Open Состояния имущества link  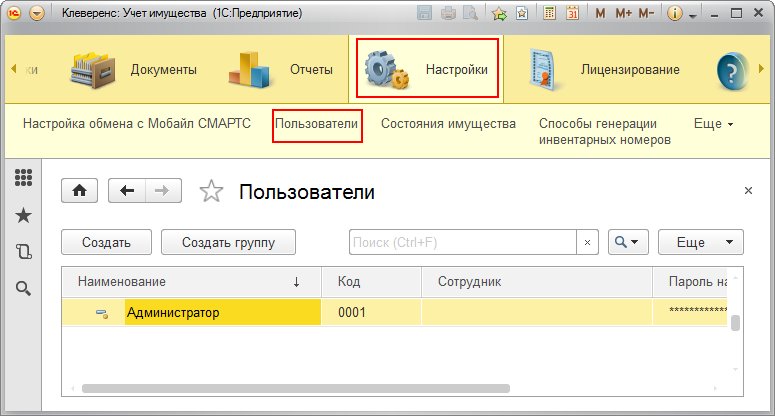pyautogui.click(x=448, y=124)
